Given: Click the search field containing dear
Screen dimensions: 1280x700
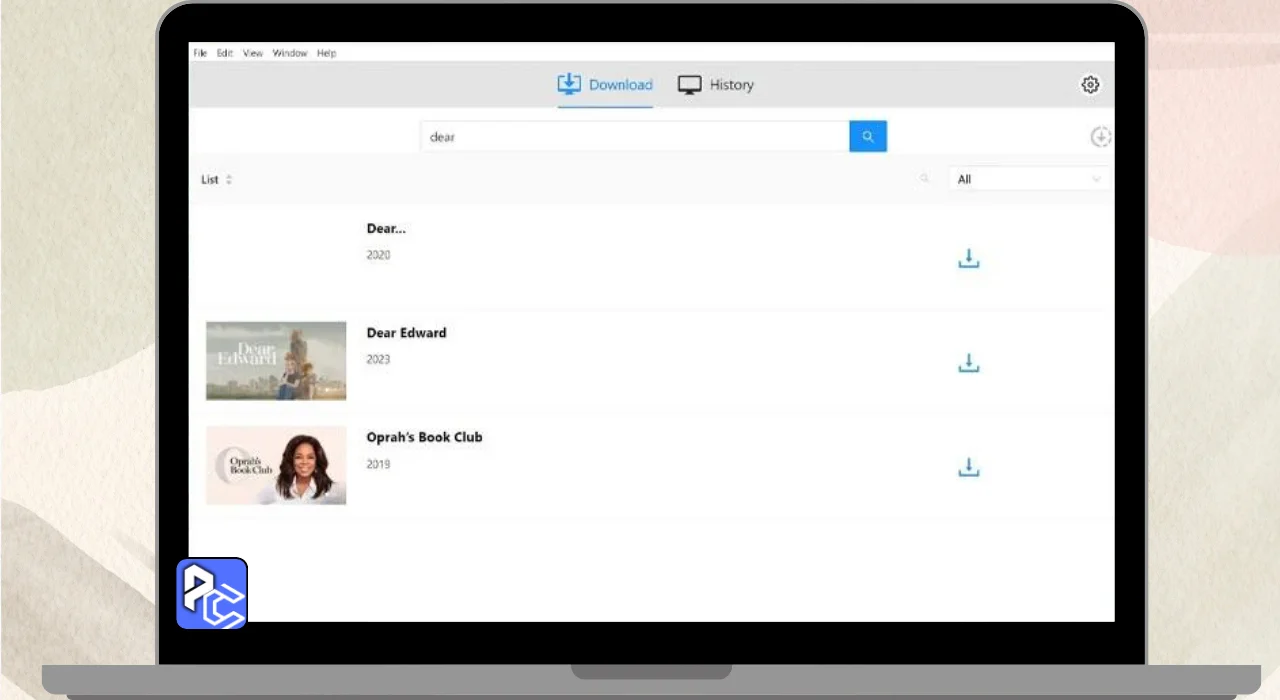Looking at the screenshot, I should coord(635,137).
